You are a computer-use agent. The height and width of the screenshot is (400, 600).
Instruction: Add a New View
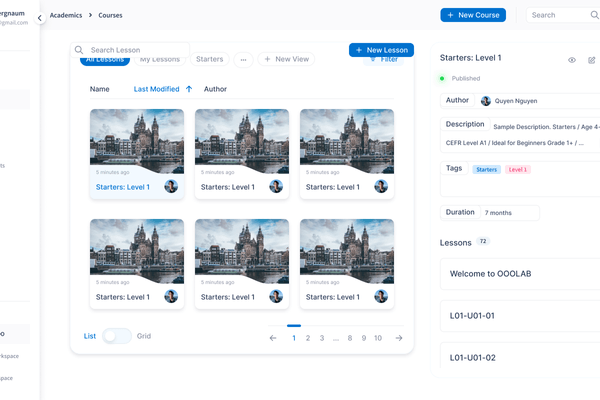[286, 60]
